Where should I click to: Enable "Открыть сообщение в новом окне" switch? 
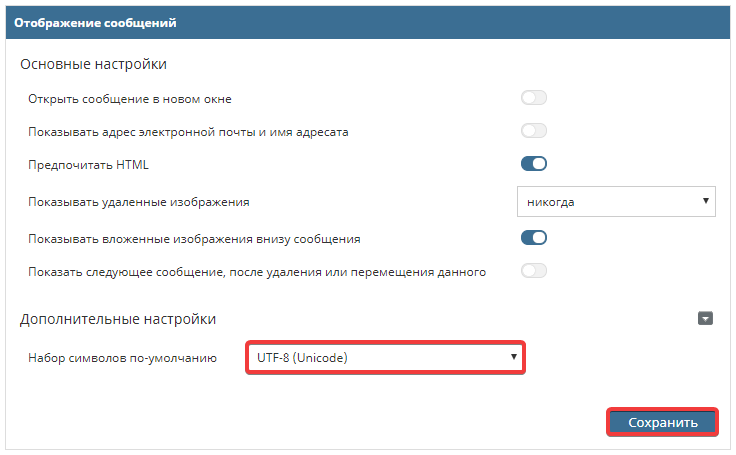click(x=534, y=98)
